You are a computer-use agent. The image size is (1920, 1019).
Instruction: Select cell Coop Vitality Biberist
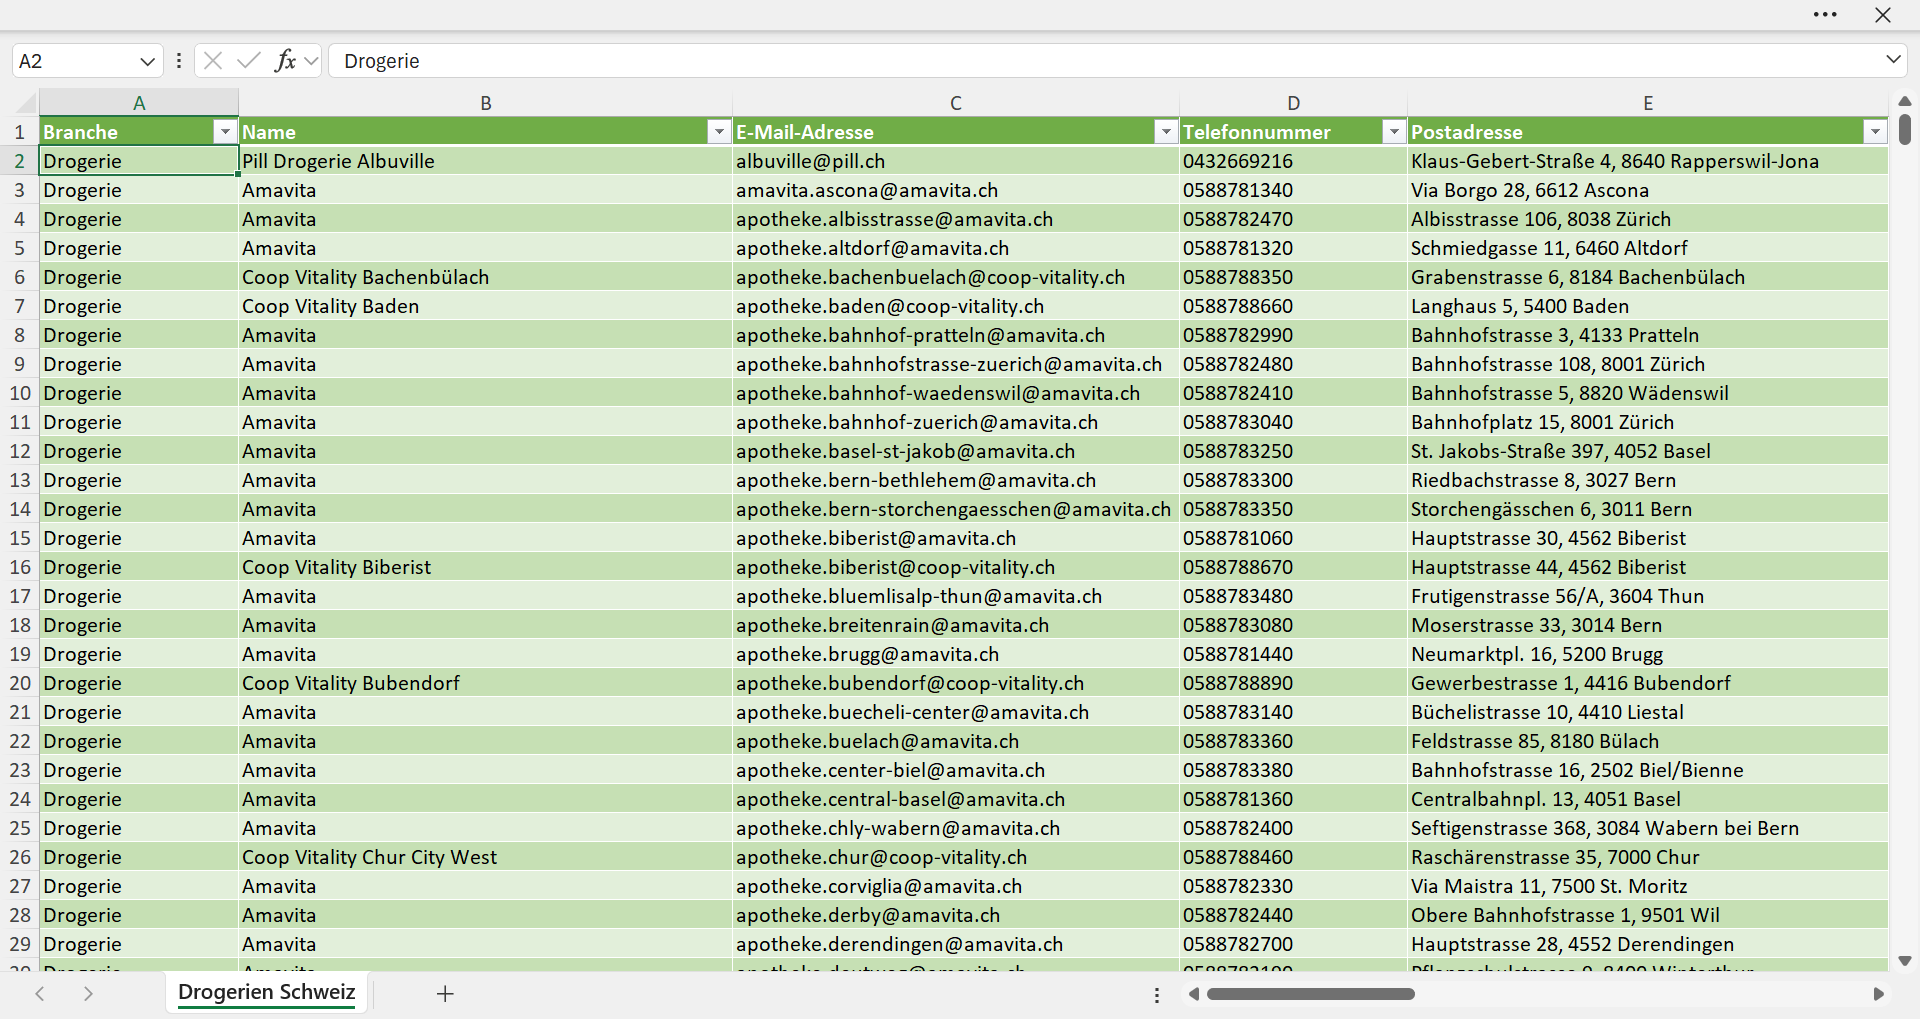click(486, 567)
